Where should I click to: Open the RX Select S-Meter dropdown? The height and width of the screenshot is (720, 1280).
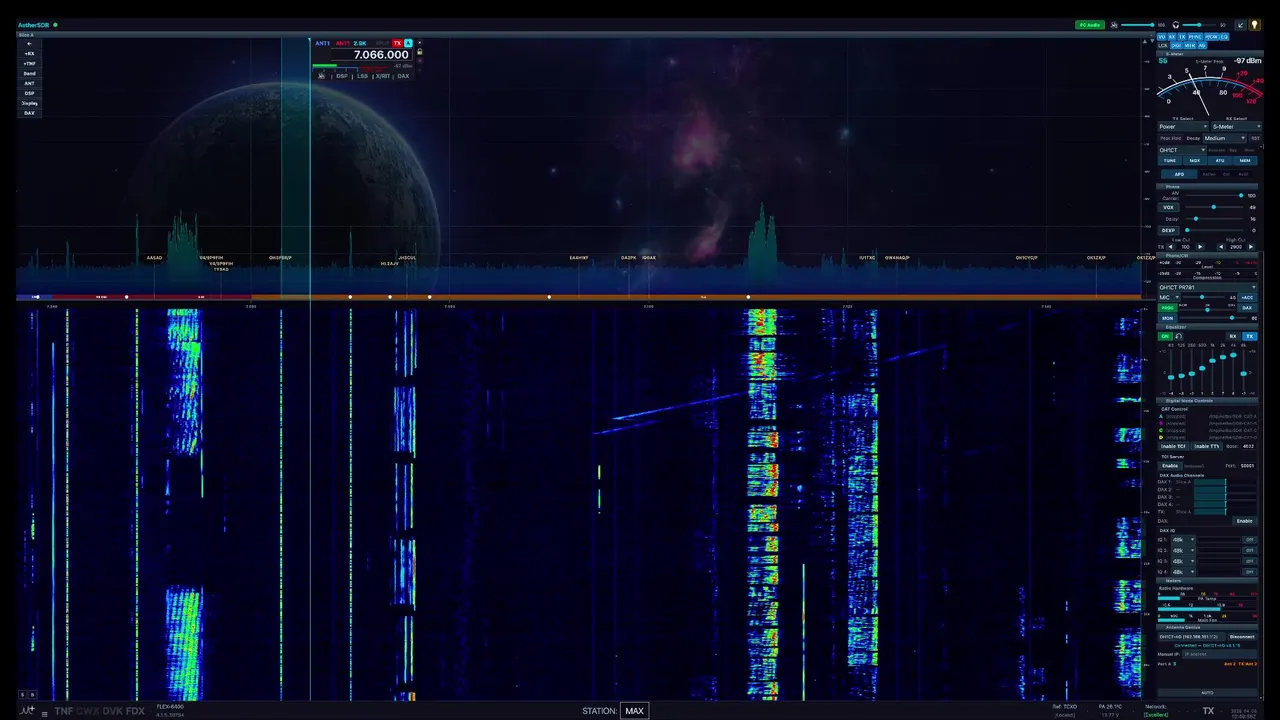pos(1236,127)
